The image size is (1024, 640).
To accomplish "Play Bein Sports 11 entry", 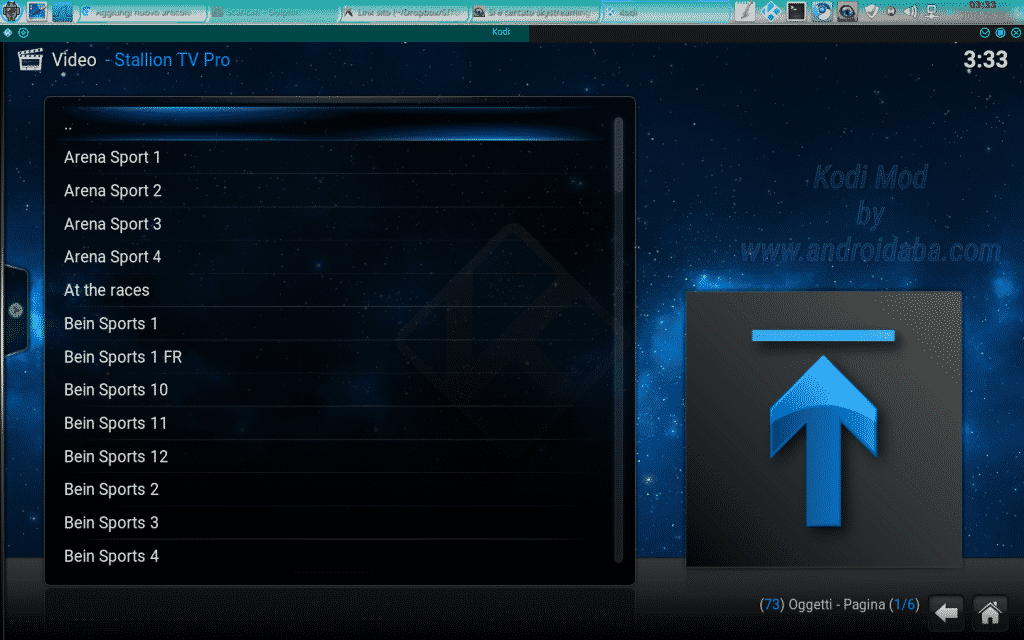I will click(x=330, y=423).
